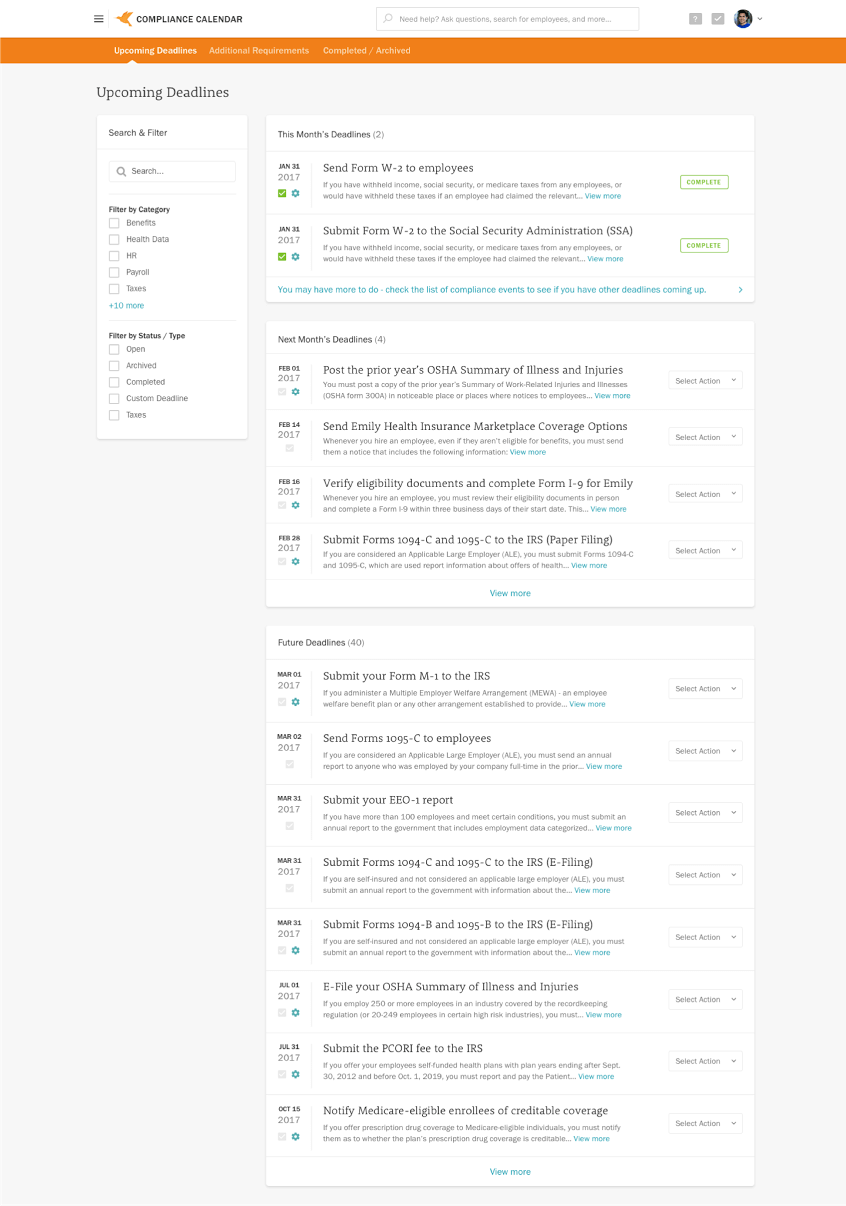This screenshot has height=1206, width=846.
Task: Click gear icon for Submit Form M-1 deadline
Action: point(295,702)
